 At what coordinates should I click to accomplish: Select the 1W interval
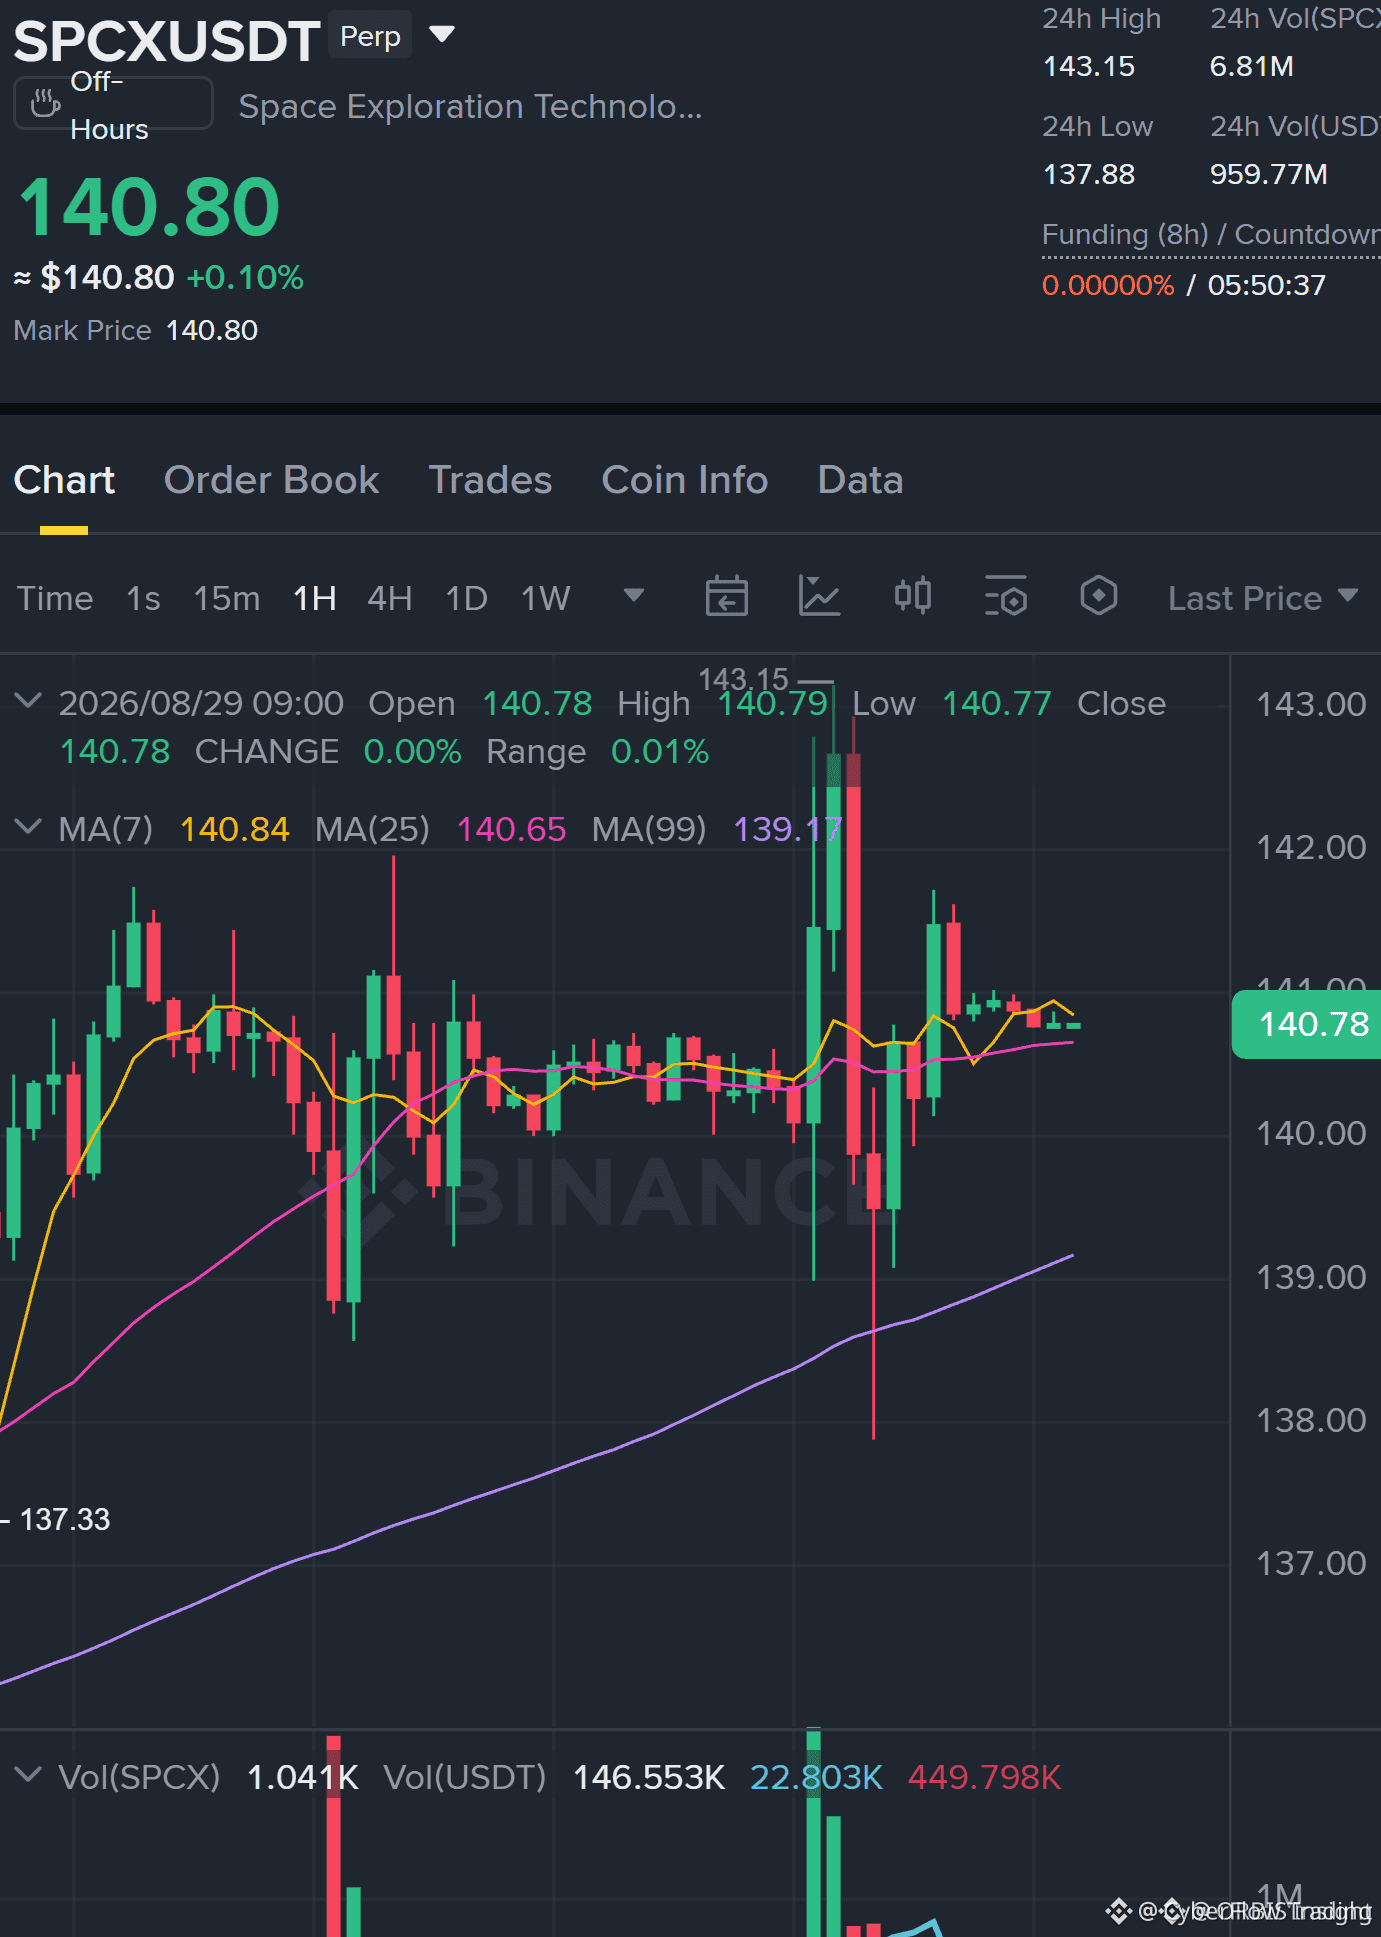point(545,598)
